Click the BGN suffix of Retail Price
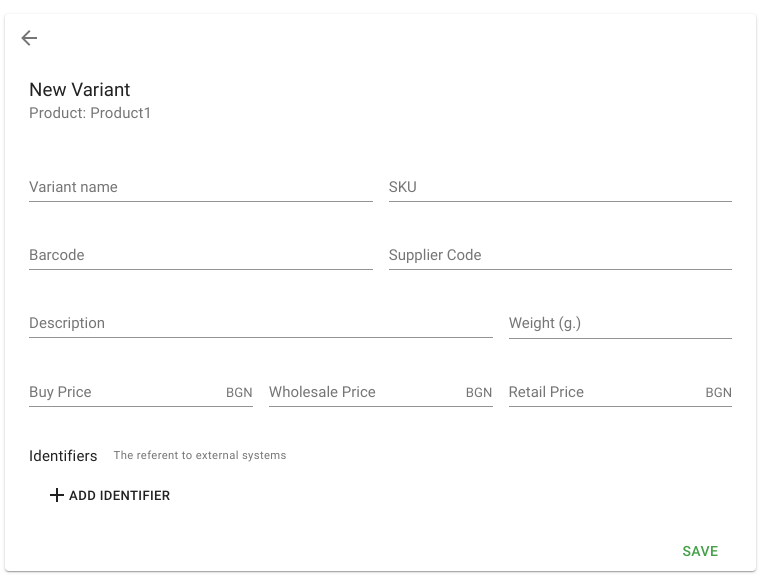Image resolution: width=761 pixels, height=580 pixels. [718, 393]
